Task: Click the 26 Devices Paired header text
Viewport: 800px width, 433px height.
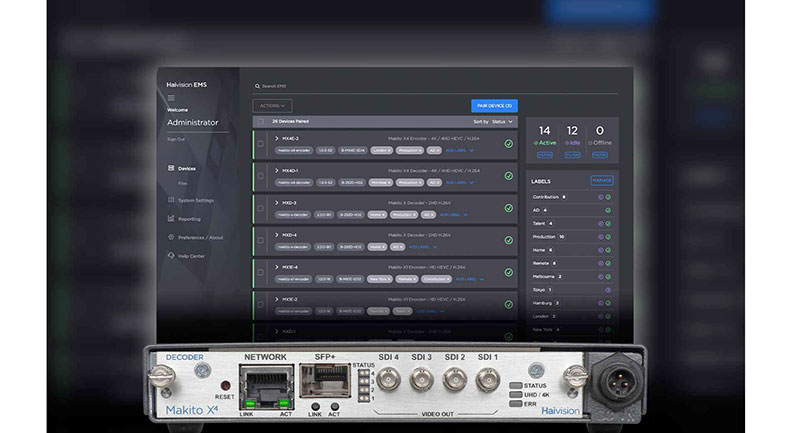Action: (290, 121)
